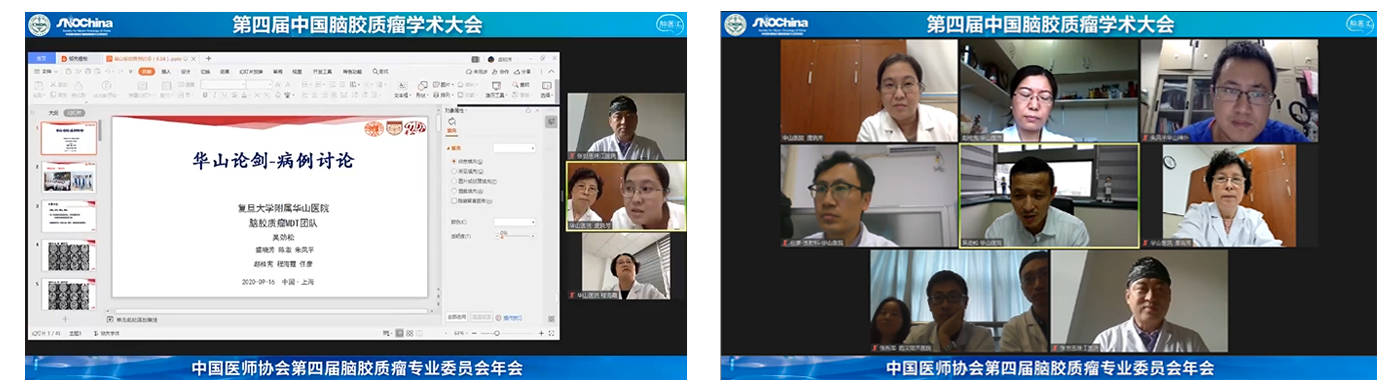Select the solid fill radio button
The width and height of the screenshot is (1400, 390).
(454, 161)
